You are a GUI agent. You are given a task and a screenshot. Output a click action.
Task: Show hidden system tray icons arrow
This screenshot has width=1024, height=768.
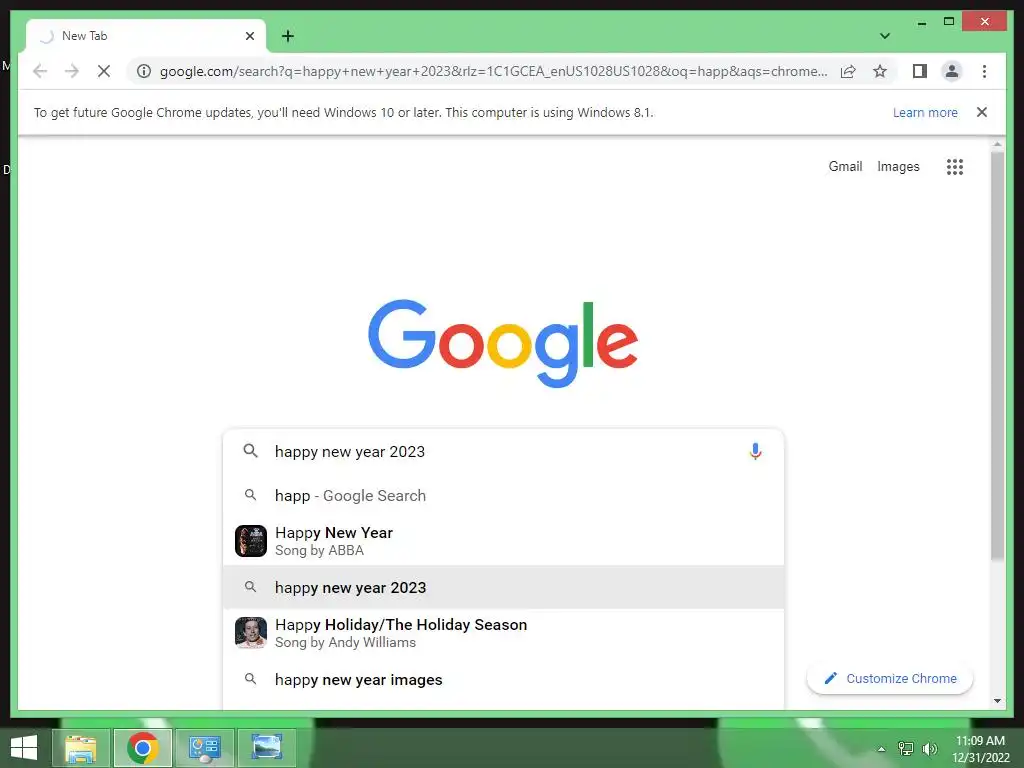coord(881,749)
